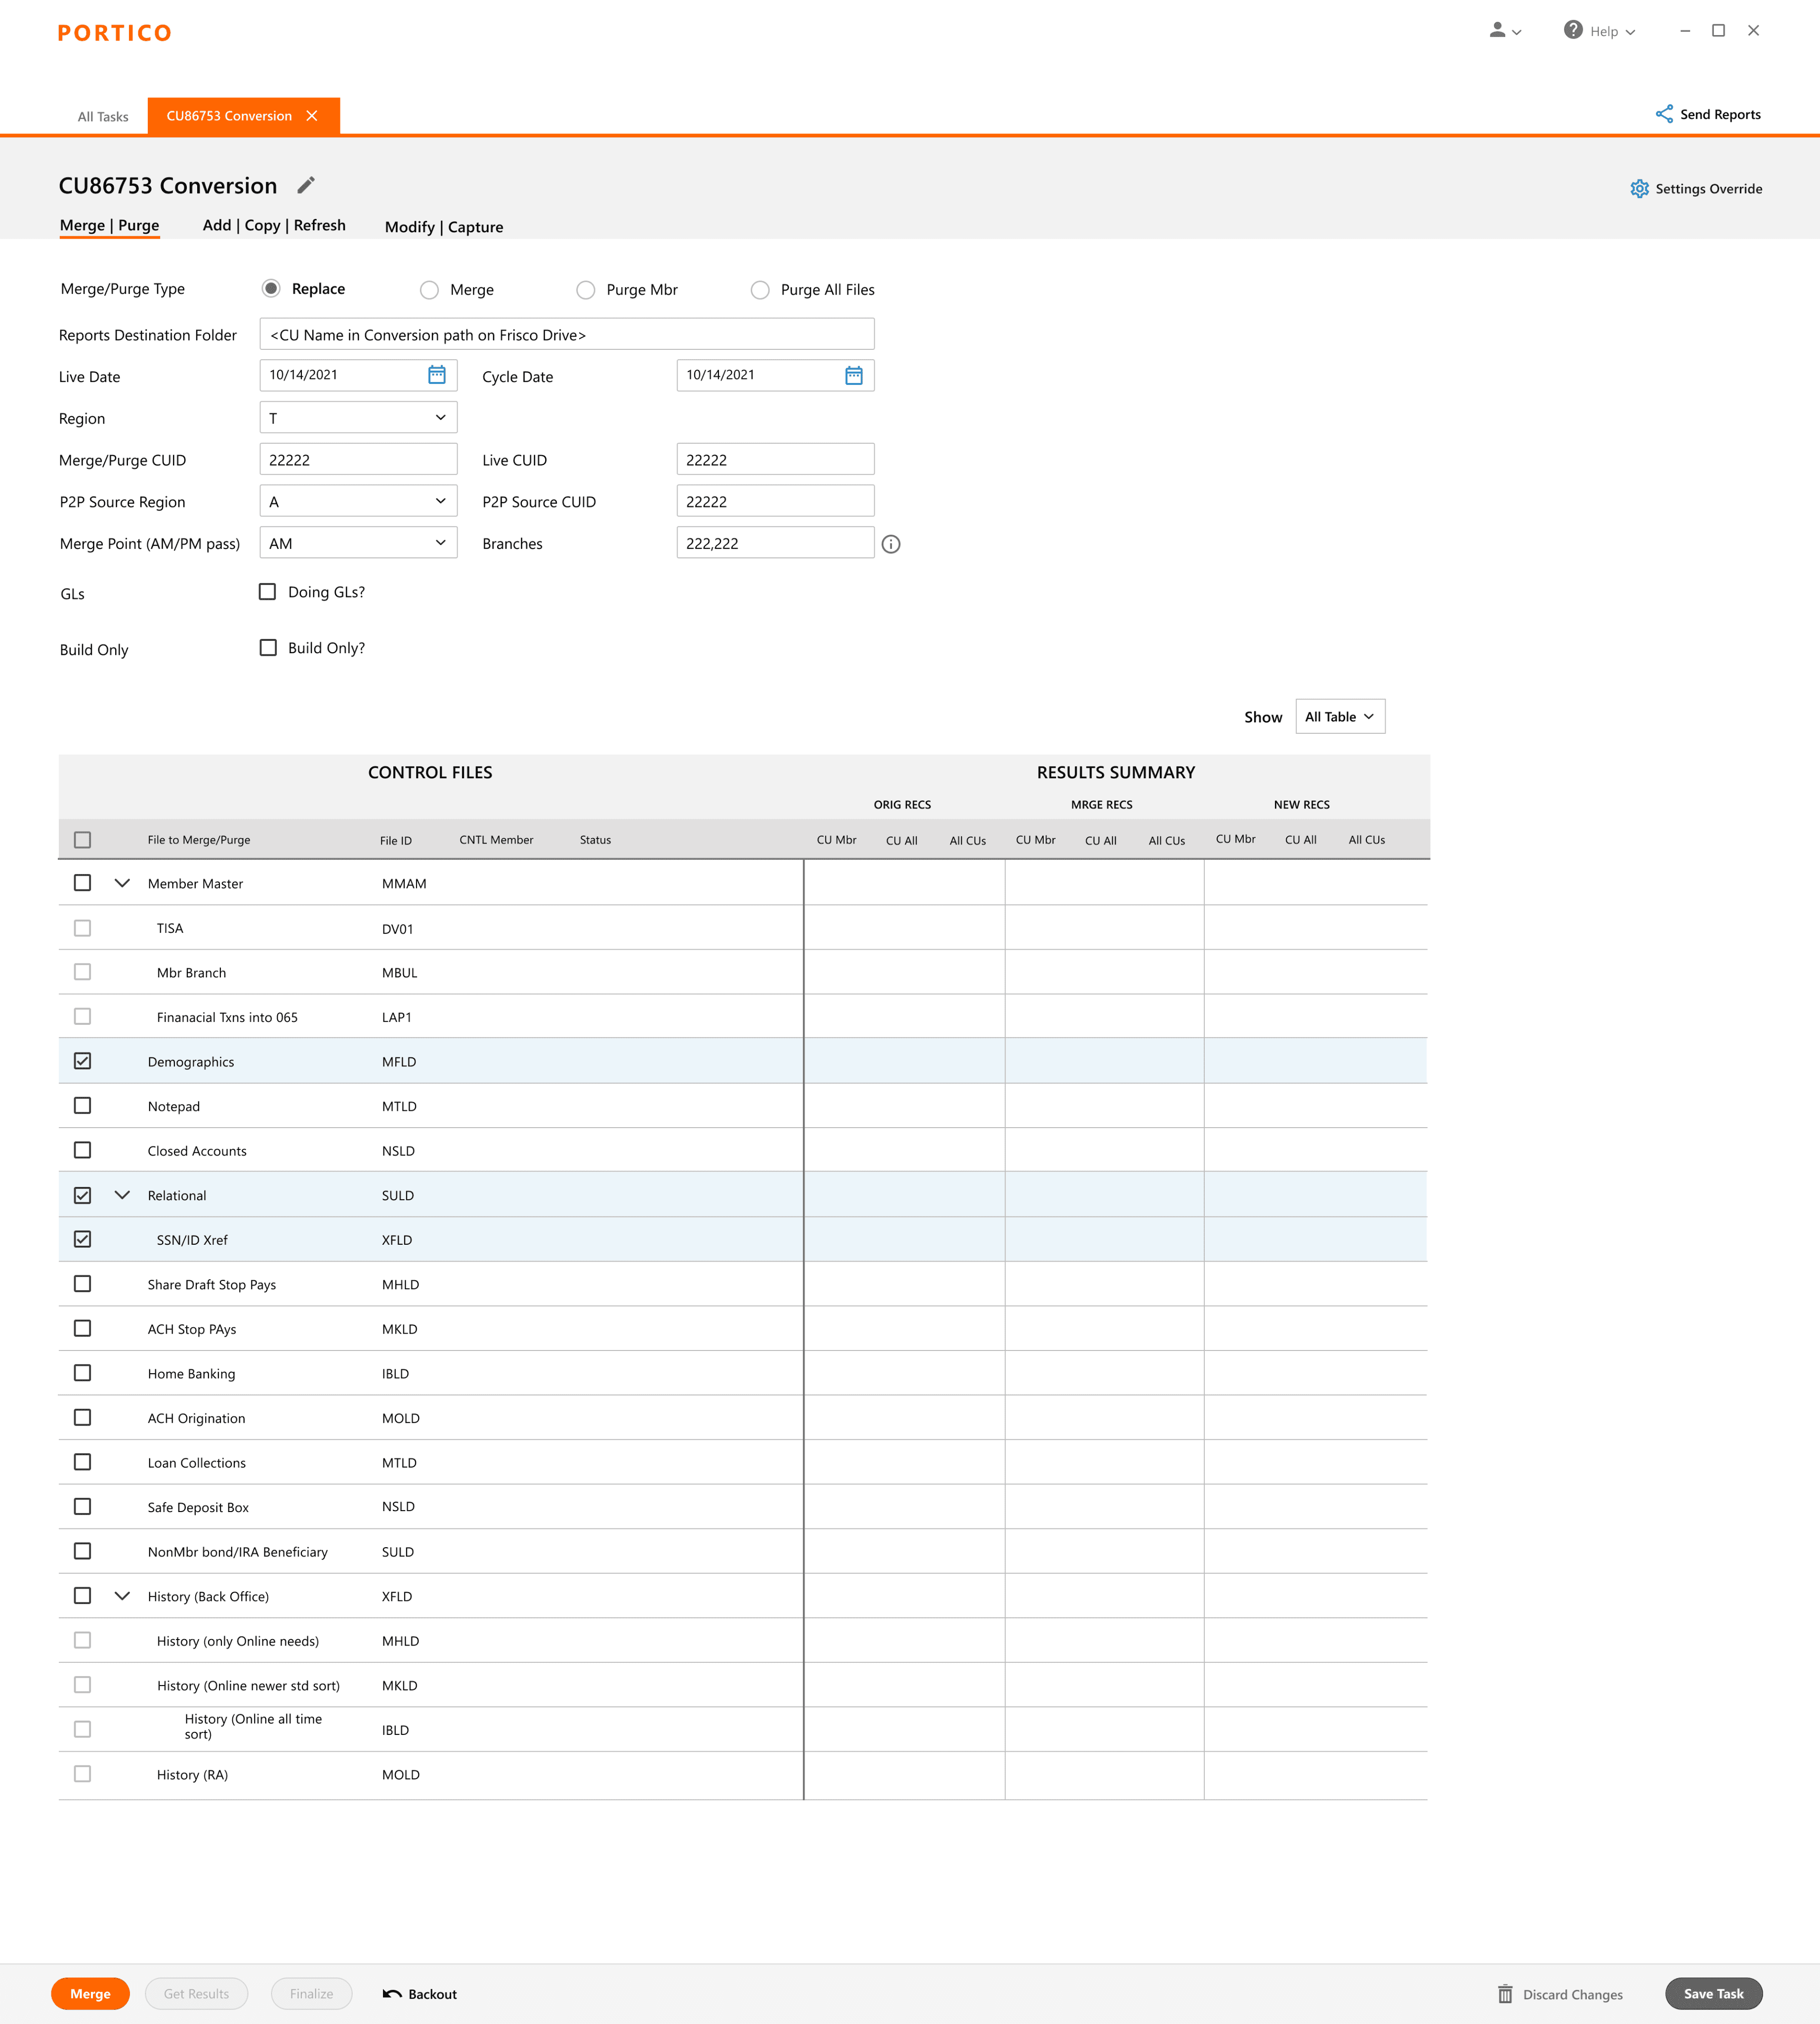Switch to the All Tasks tab
This screenshot has height=2024, width=1820.
[103, 117]
